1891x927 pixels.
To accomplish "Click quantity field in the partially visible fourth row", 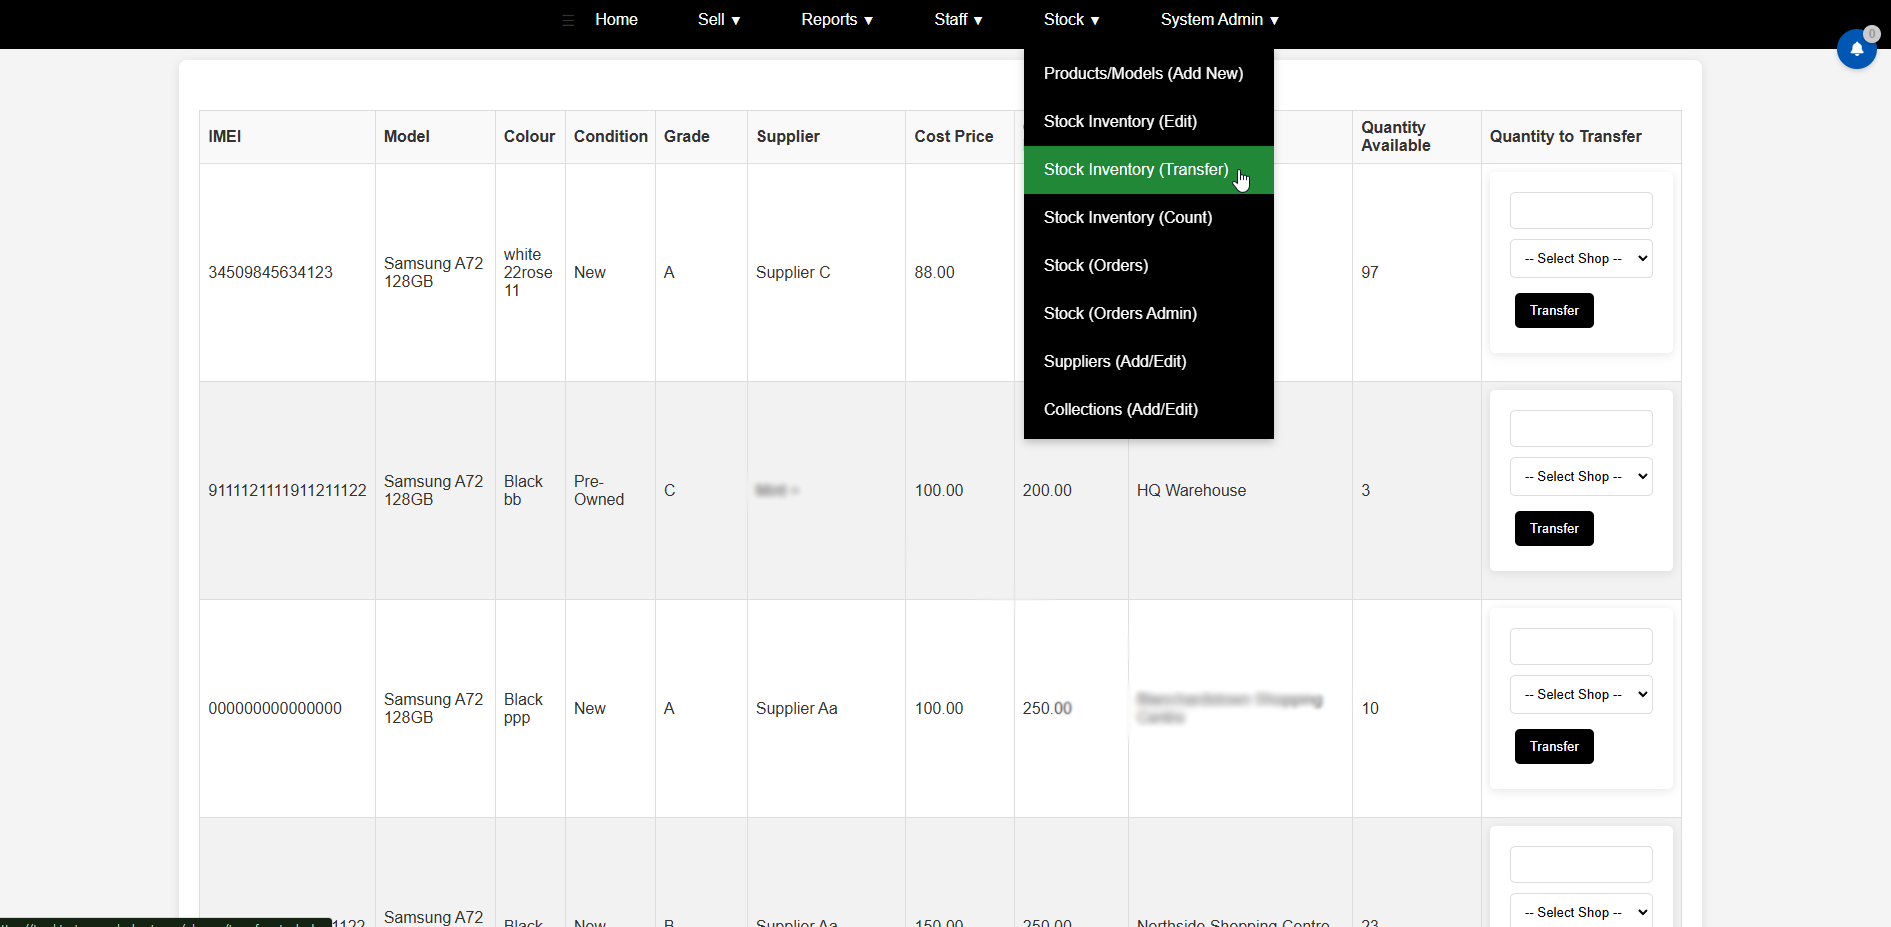I will pos(1581,865).
